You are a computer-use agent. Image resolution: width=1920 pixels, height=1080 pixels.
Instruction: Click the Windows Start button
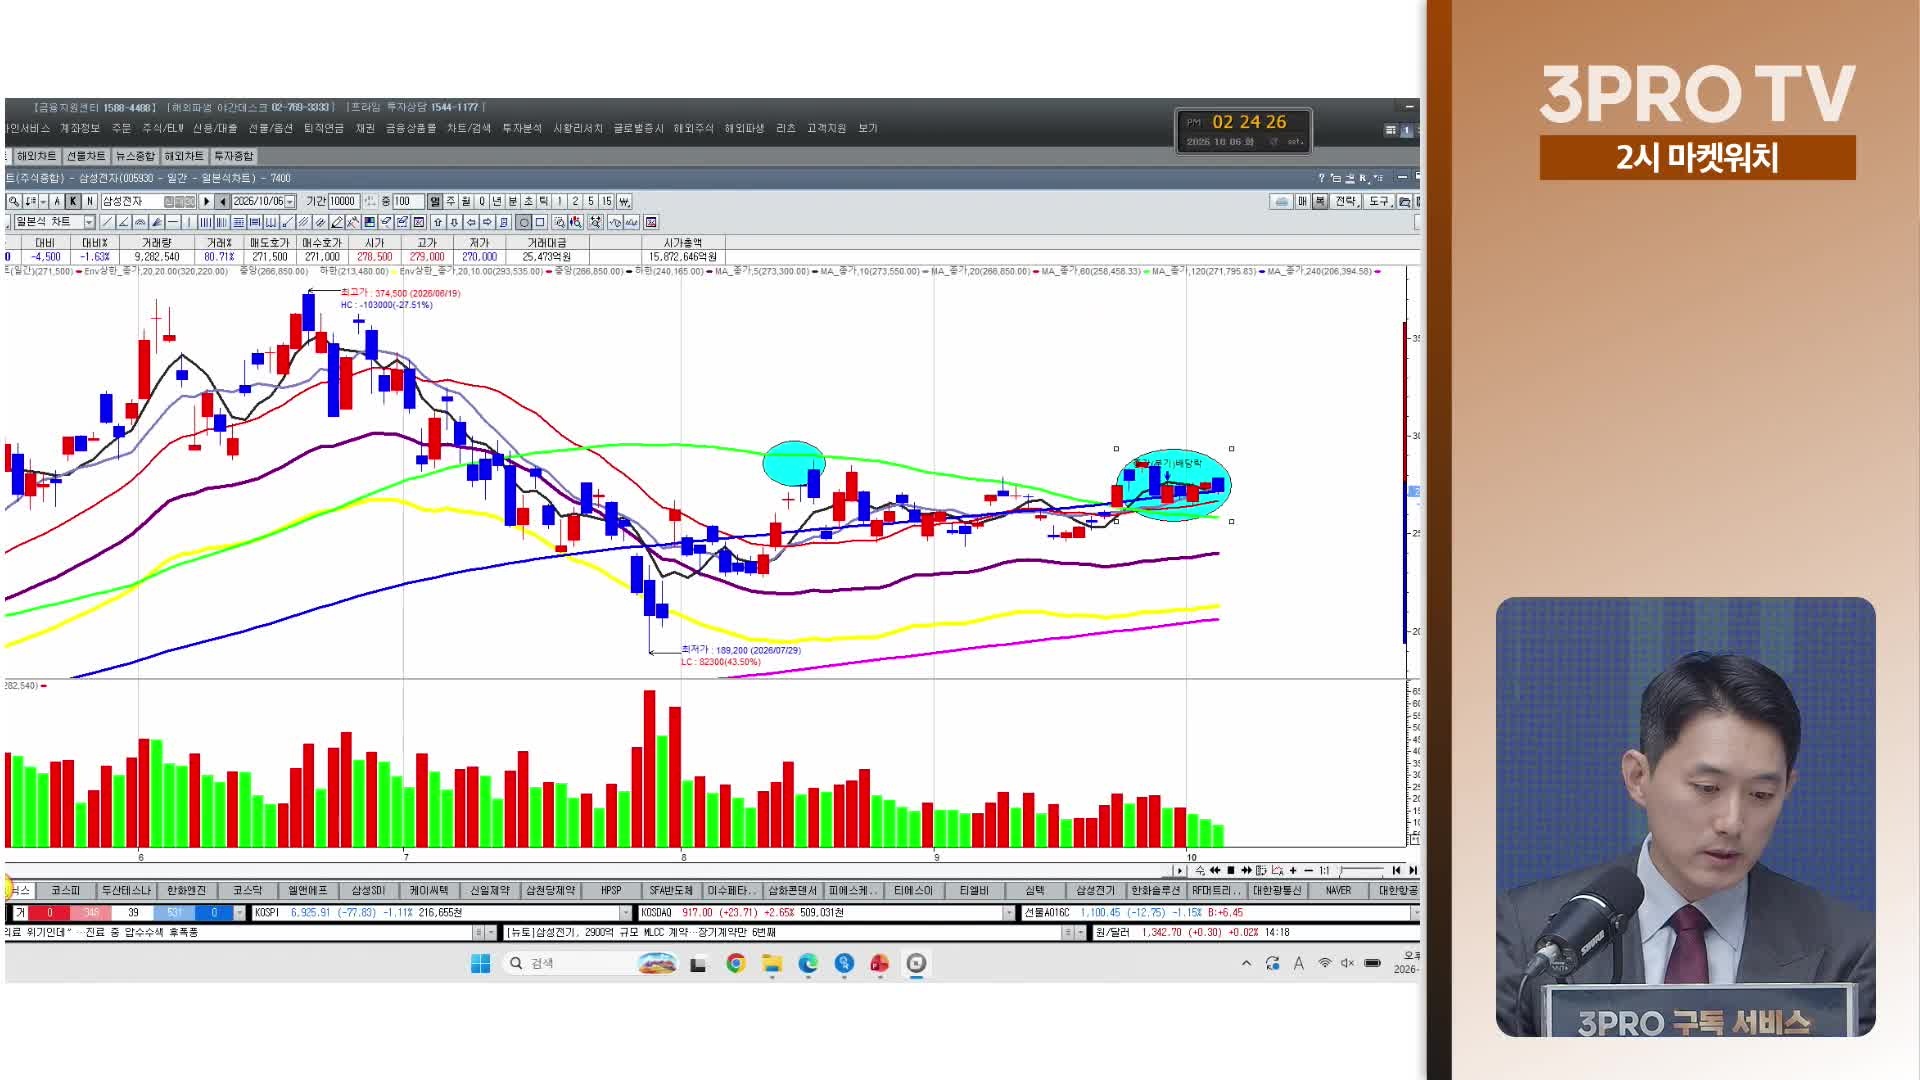(480, 963)
